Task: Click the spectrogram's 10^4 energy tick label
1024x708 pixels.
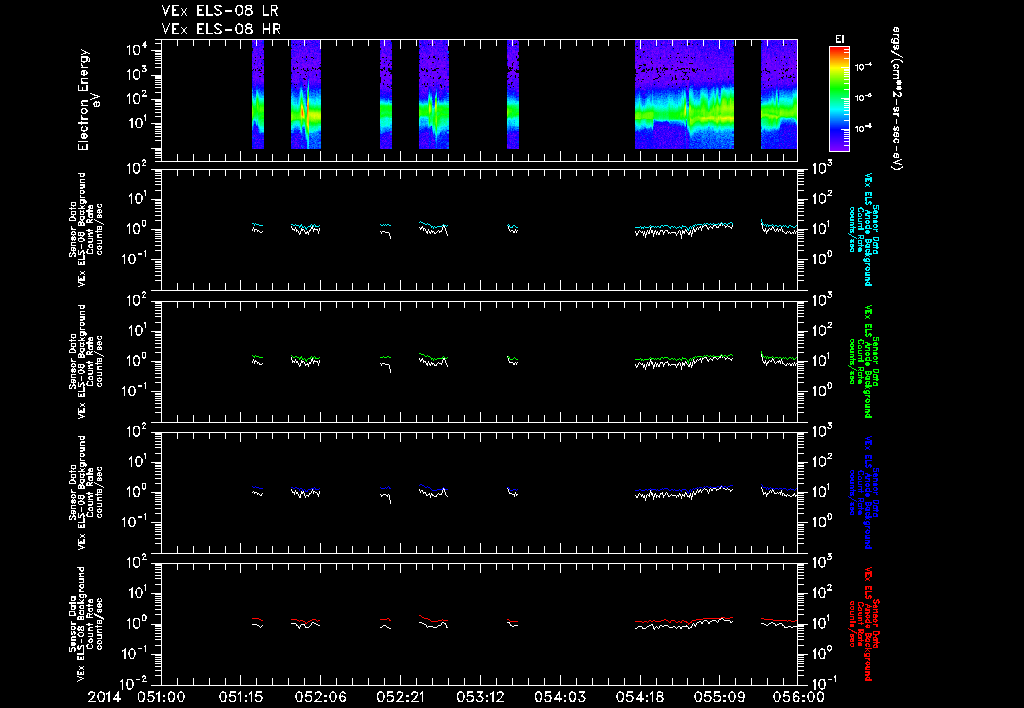Action: click(138, 50)
